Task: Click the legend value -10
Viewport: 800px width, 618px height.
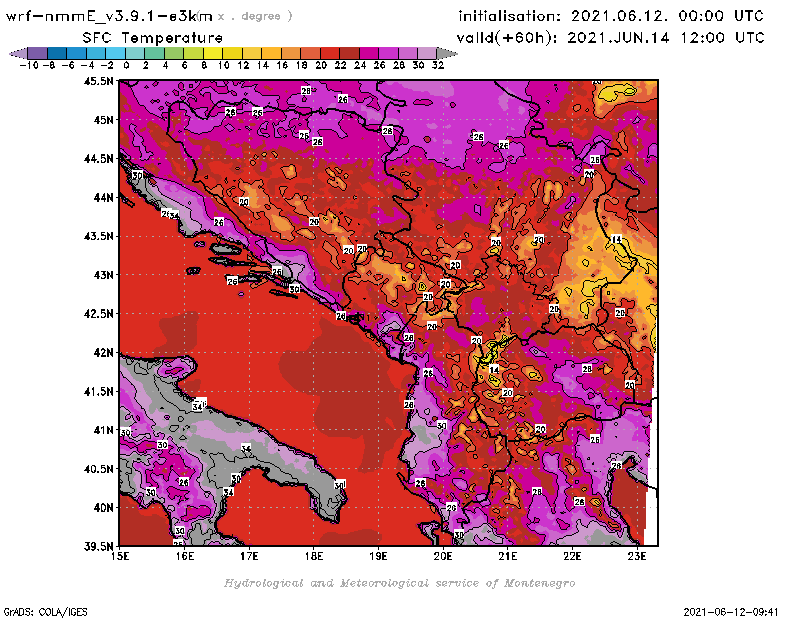Action: coord(29,65)
